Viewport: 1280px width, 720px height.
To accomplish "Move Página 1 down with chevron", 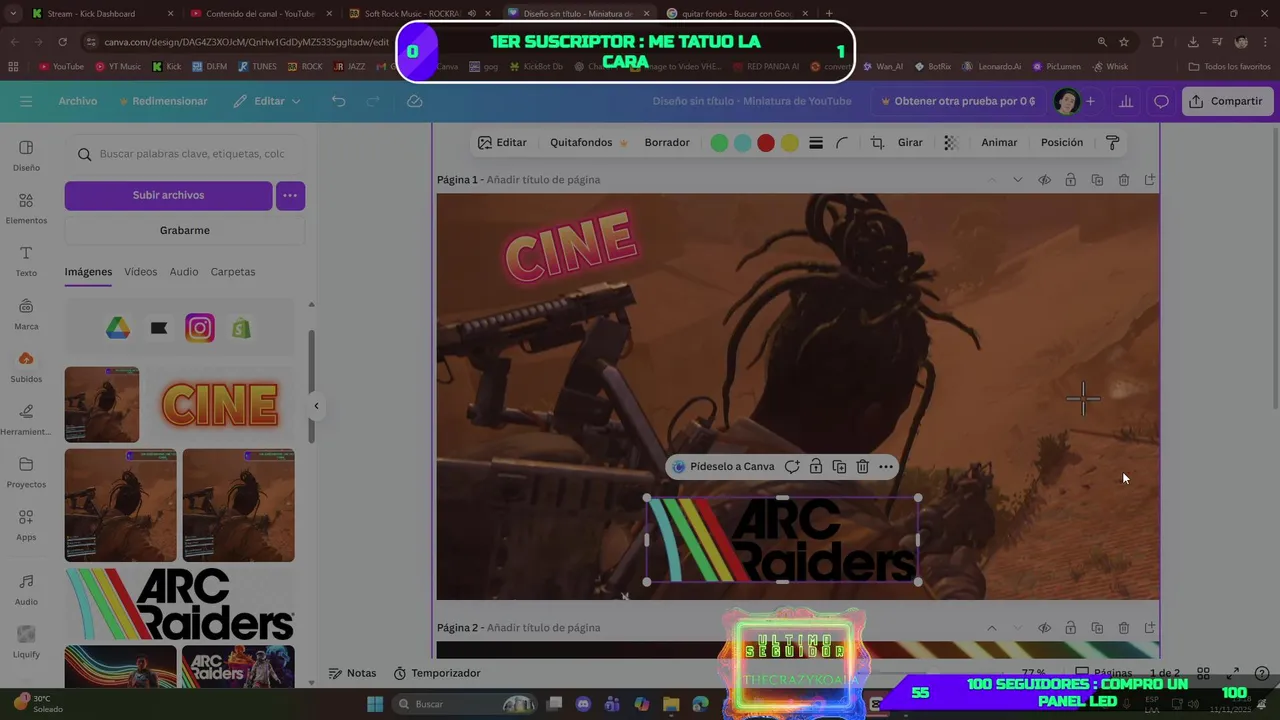I will pos(1018,180).
